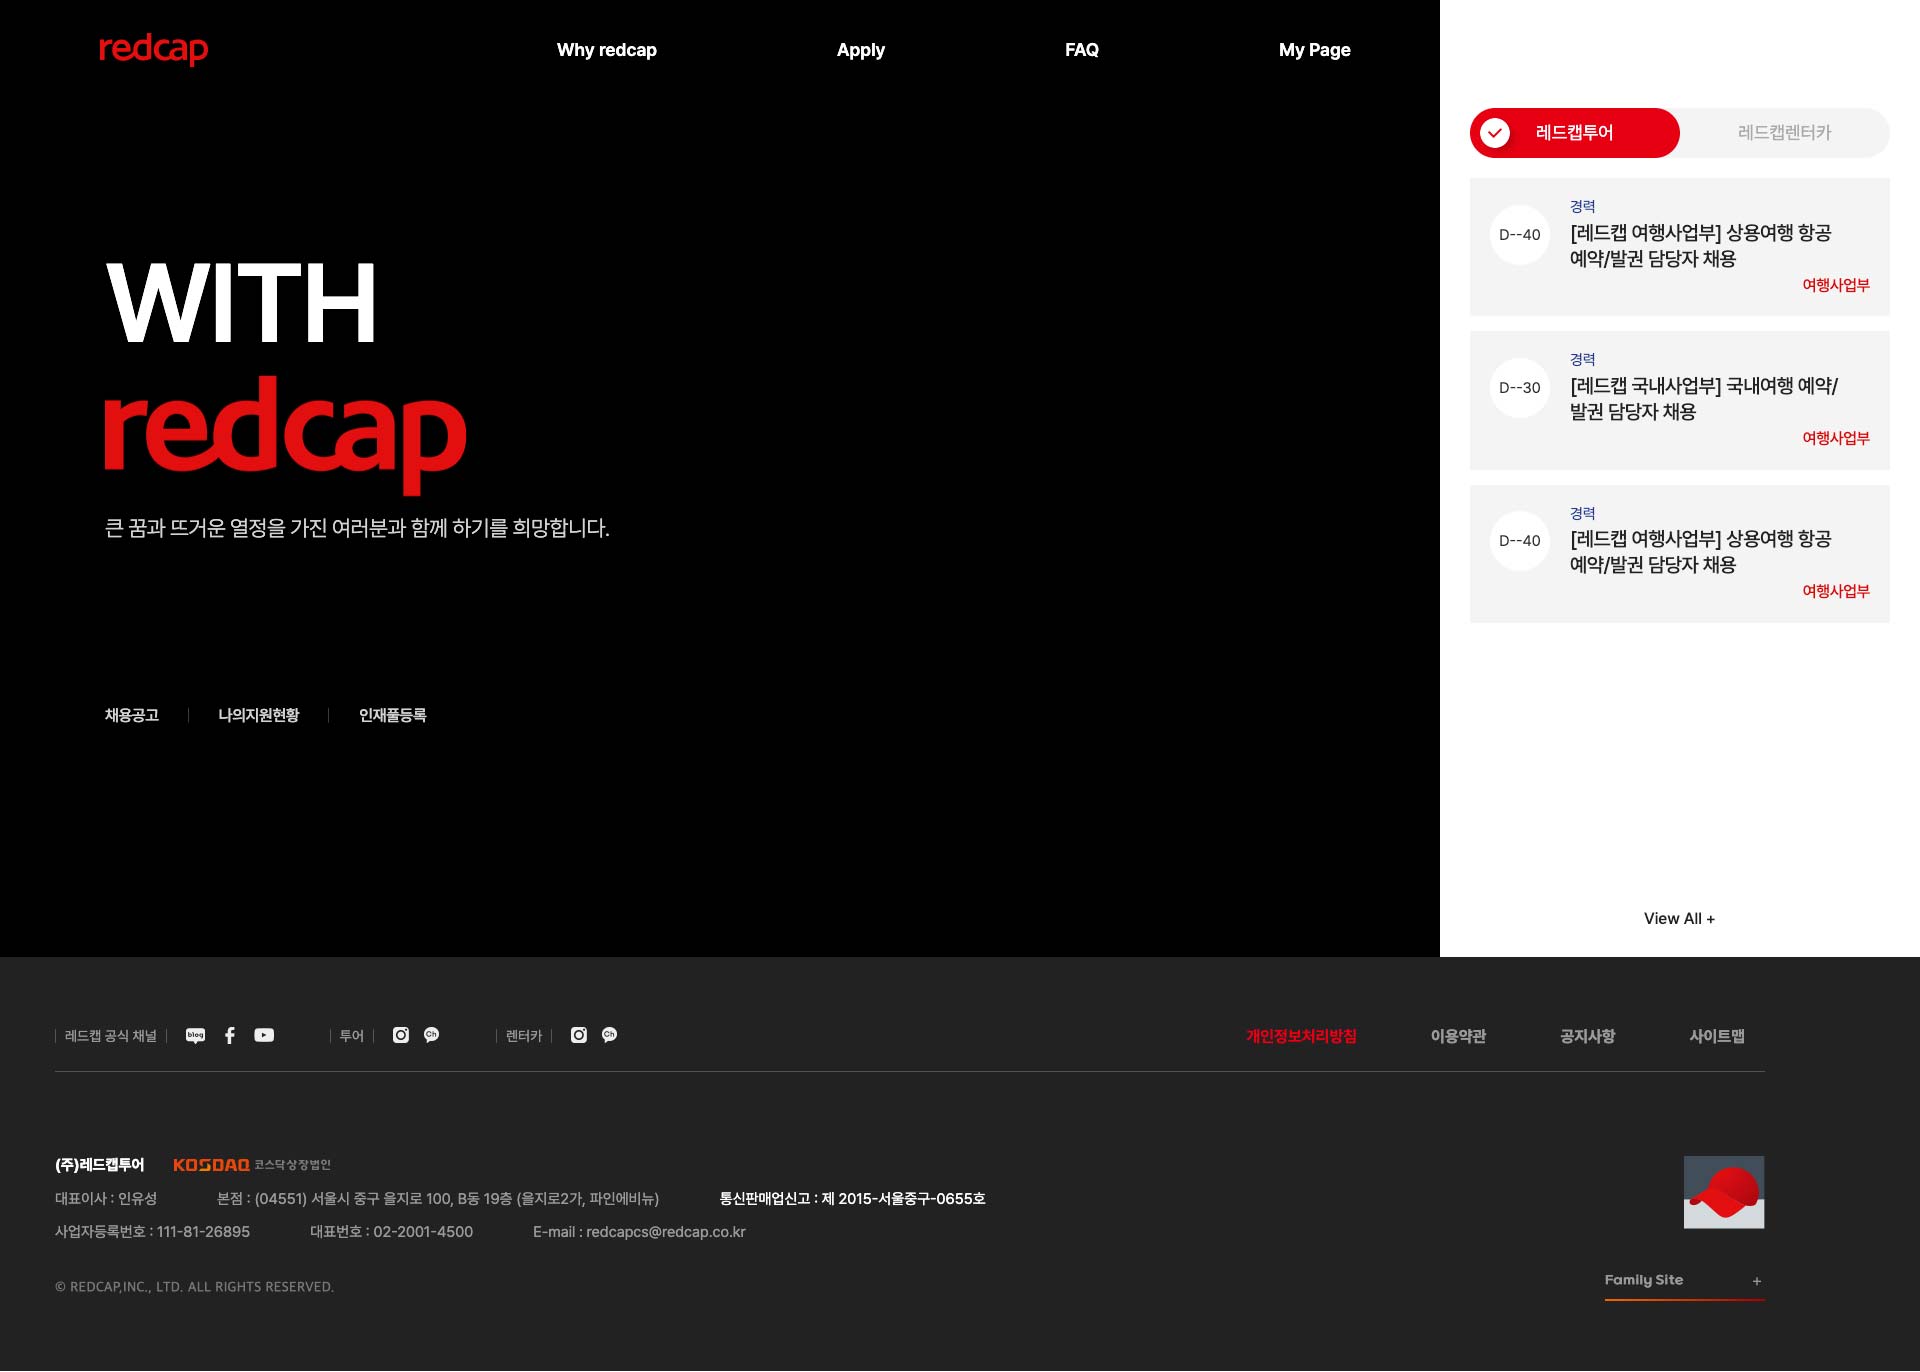Click the plus icon beside Family Site

[x=1756, y=1281]
